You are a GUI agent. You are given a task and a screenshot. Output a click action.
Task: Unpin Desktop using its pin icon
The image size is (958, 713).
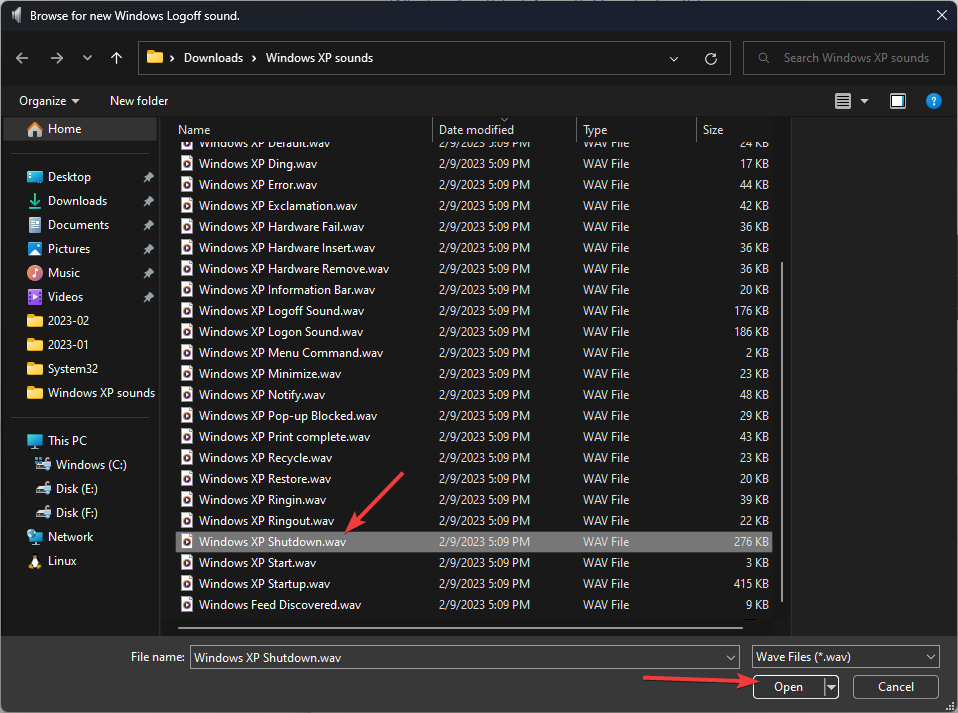pos(148,177)
